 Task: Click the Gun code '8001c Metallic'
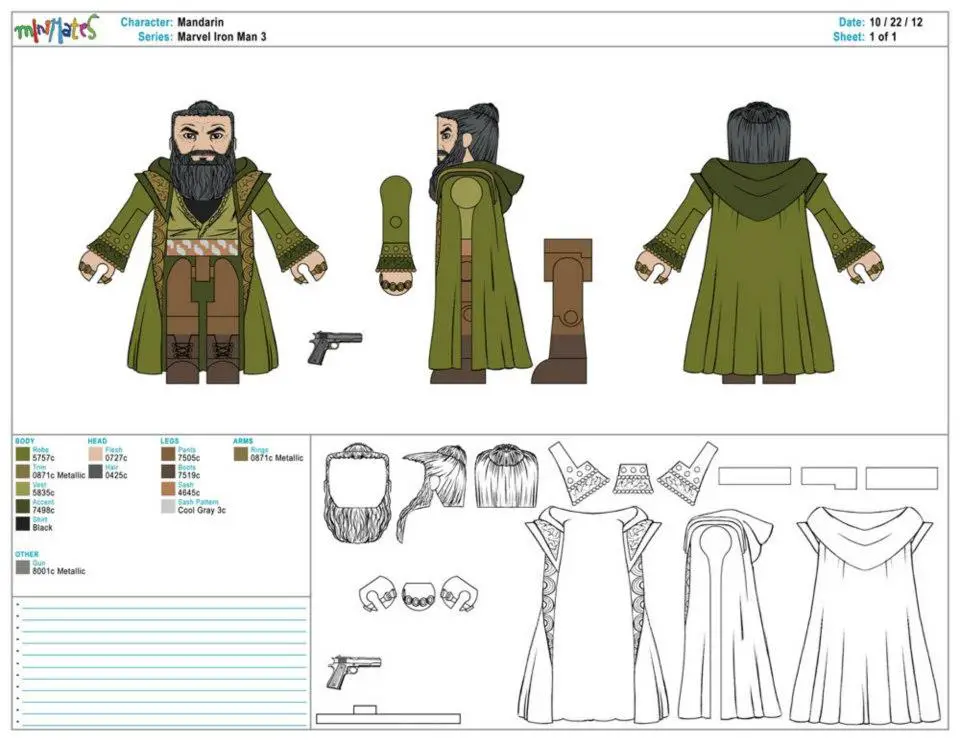click(x=59, y=571)
